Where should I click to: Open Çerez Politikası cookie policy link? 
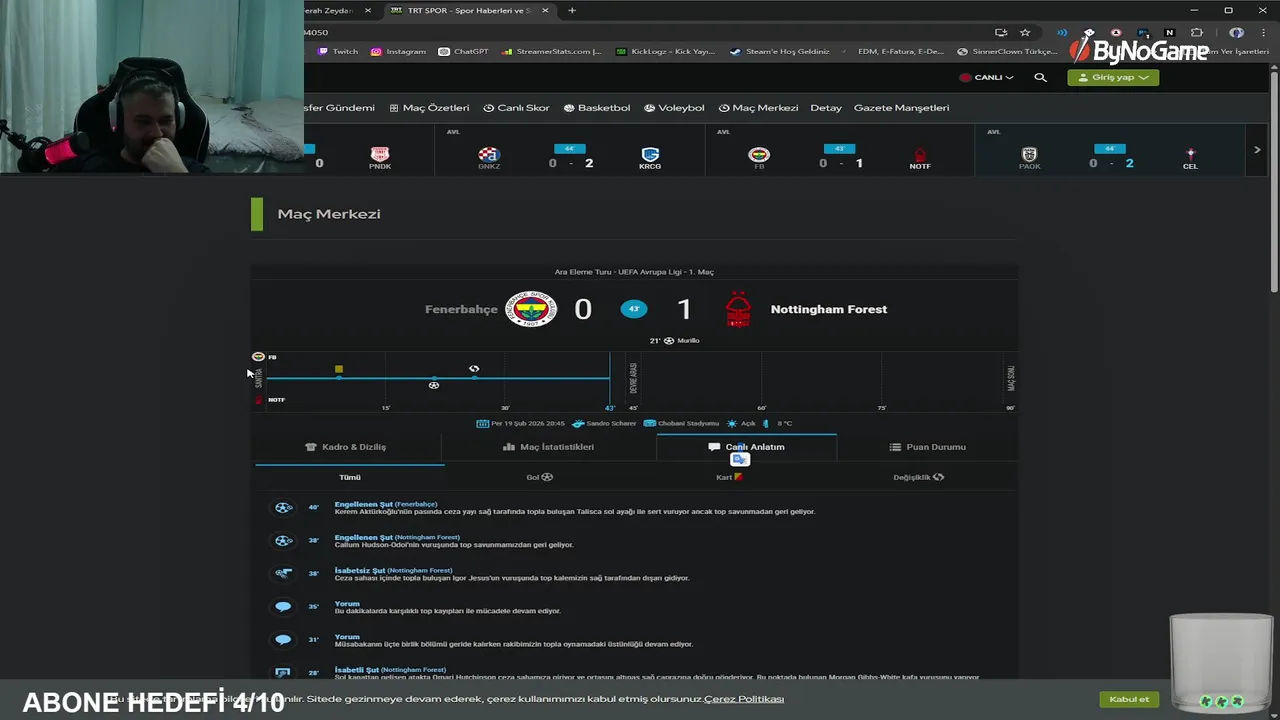(744, 699)
